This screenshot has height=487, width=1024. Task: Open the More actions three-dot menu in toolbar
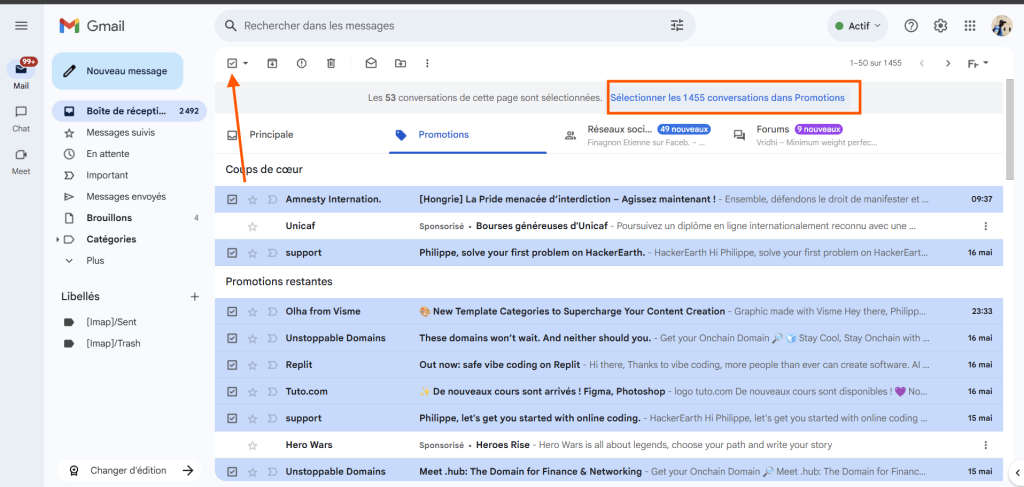(427, 63)
